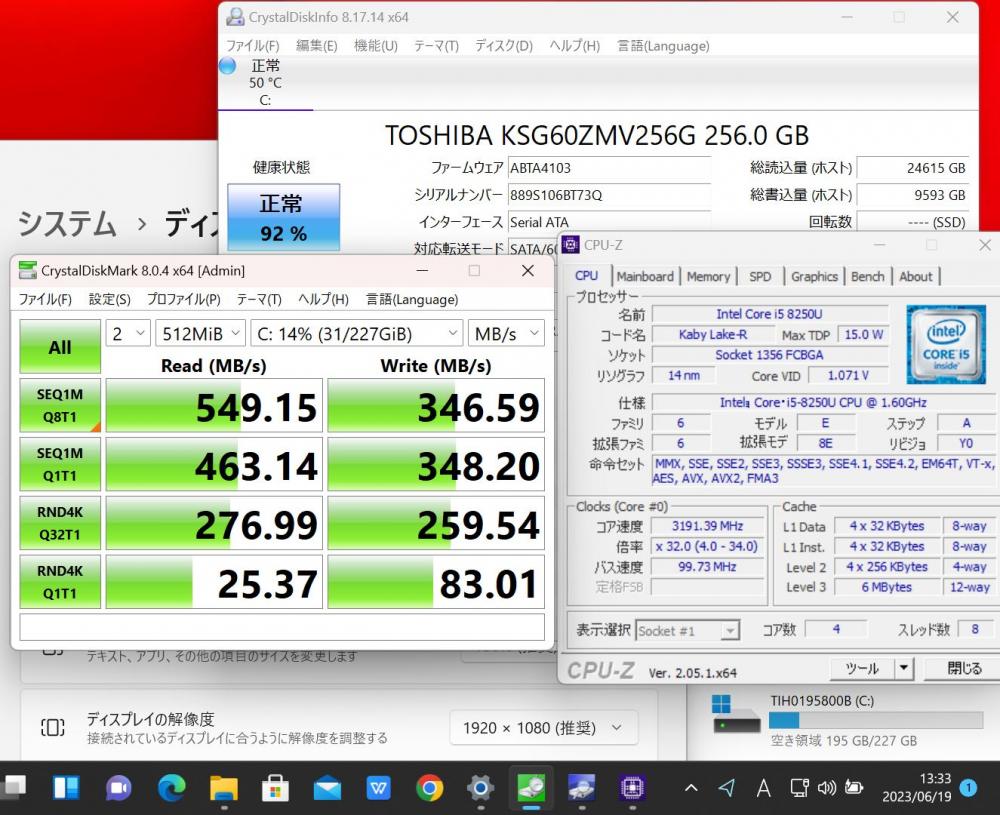Open Microsoft Store from the taskbar
This screenshot has width=1000, height=815.
click(x=276, y=788)
